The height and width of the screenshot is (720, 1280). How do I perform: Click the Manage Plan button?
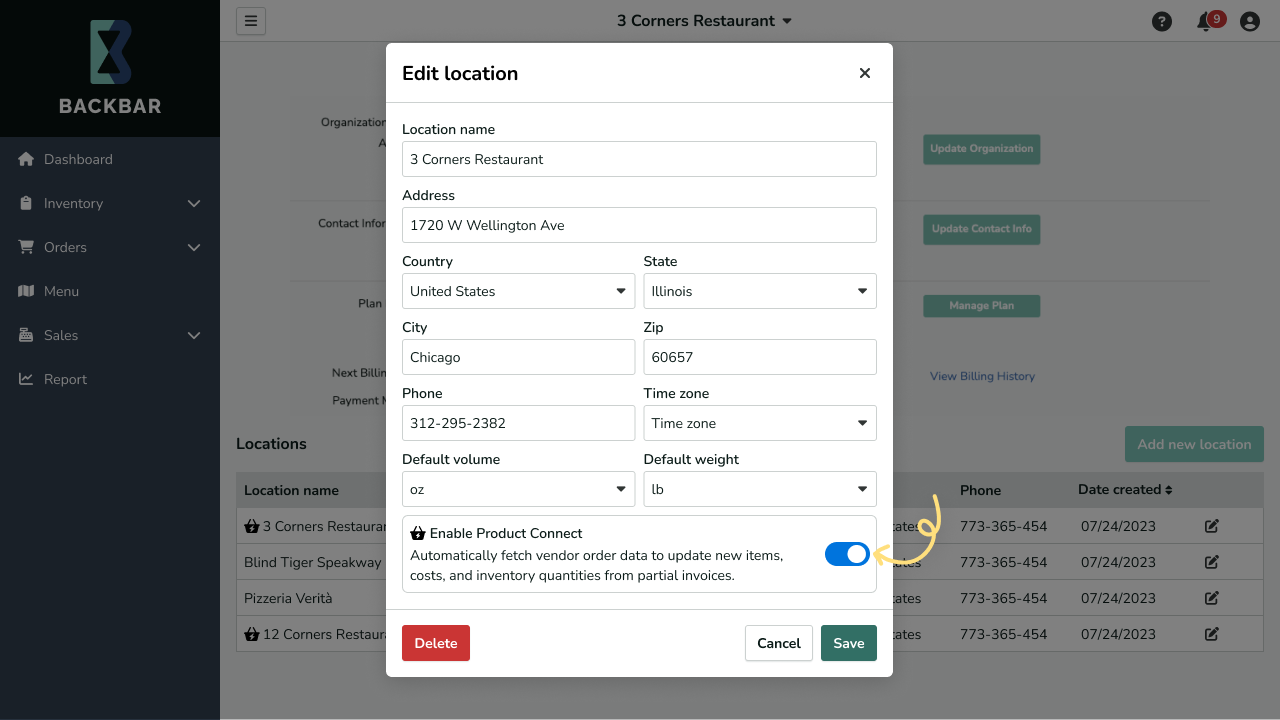982,306
